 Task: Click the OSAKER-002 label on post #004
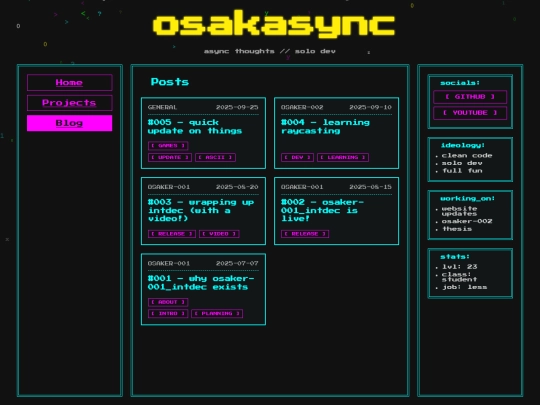click(x=302, y=107)
